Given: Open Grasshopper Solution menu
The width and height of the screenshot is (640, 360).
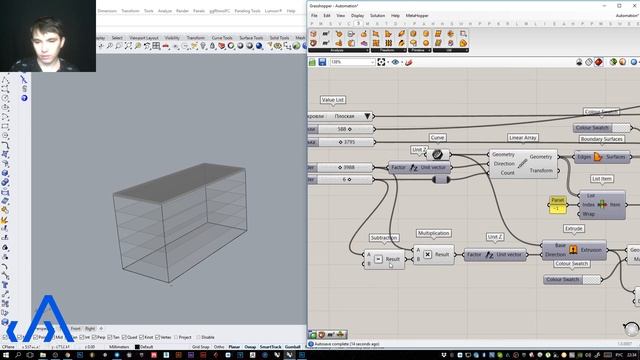Looking at the screenshot, I should point(378,16).
